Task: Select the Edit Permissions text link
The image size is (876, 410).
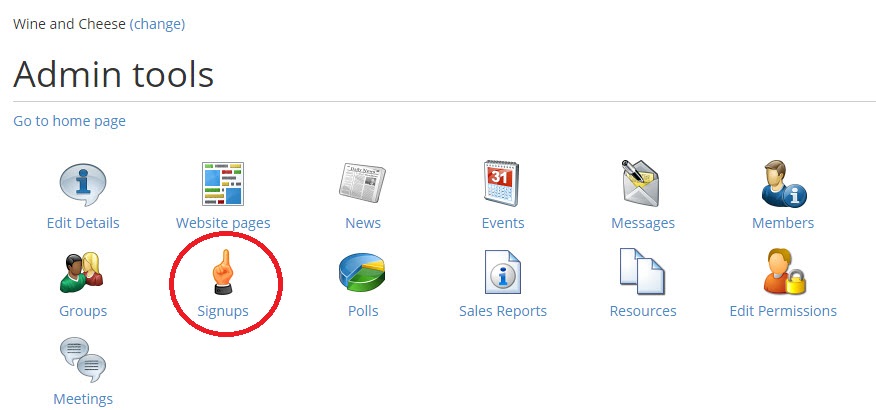Action: click(783, 311)
